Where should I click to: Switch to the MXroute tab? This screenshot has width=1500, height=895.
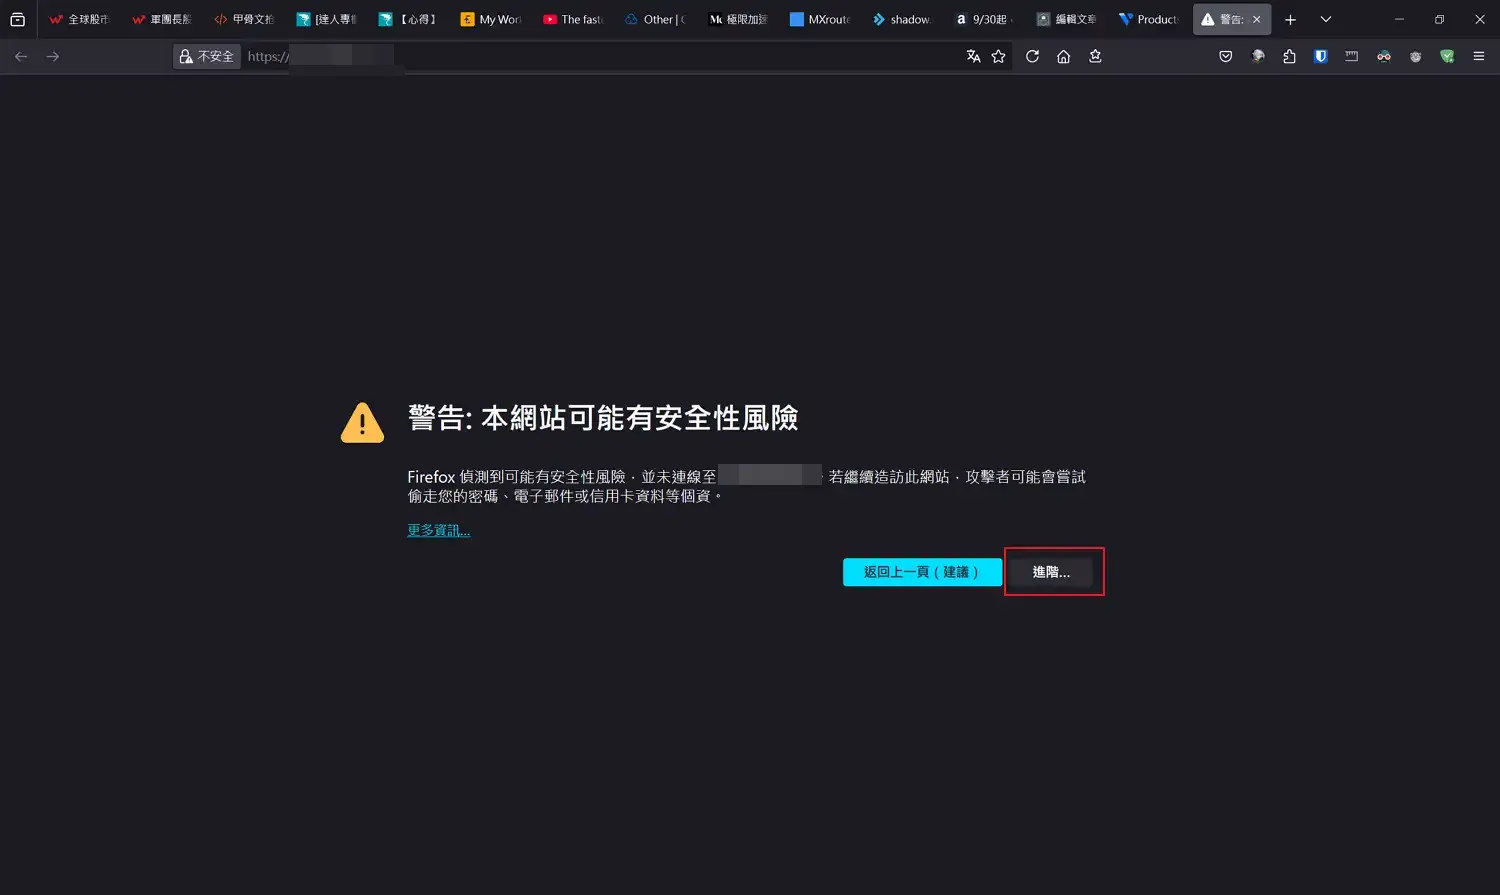(x=820, y=20)
